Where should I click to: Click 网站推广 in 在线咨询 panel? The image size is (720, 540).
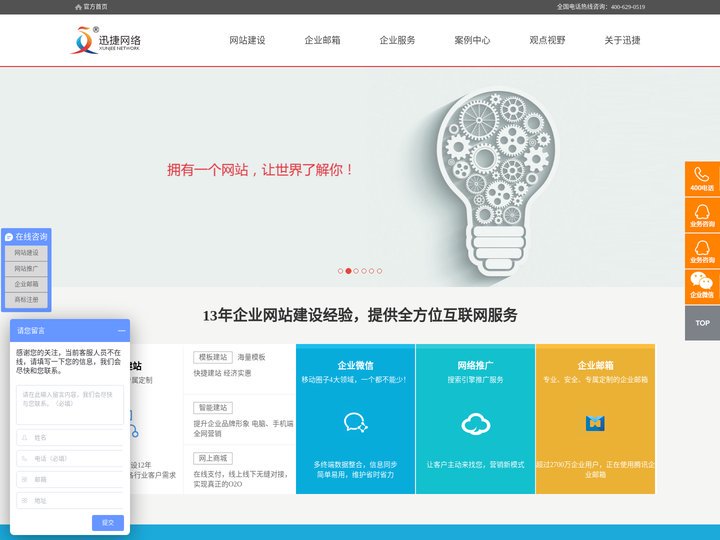(x=26, y=268)
